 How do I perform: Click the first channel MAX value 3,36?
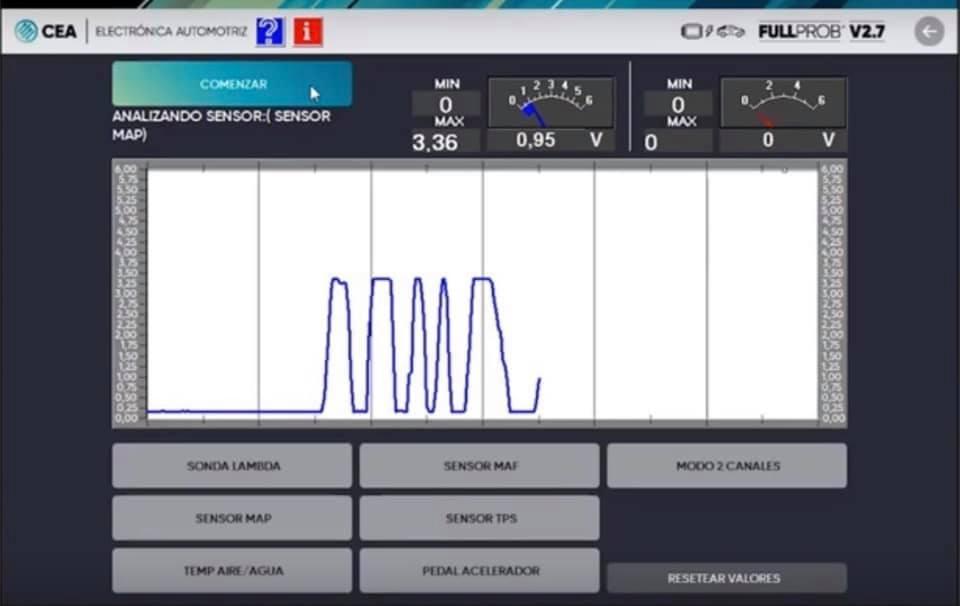point(435,143)
